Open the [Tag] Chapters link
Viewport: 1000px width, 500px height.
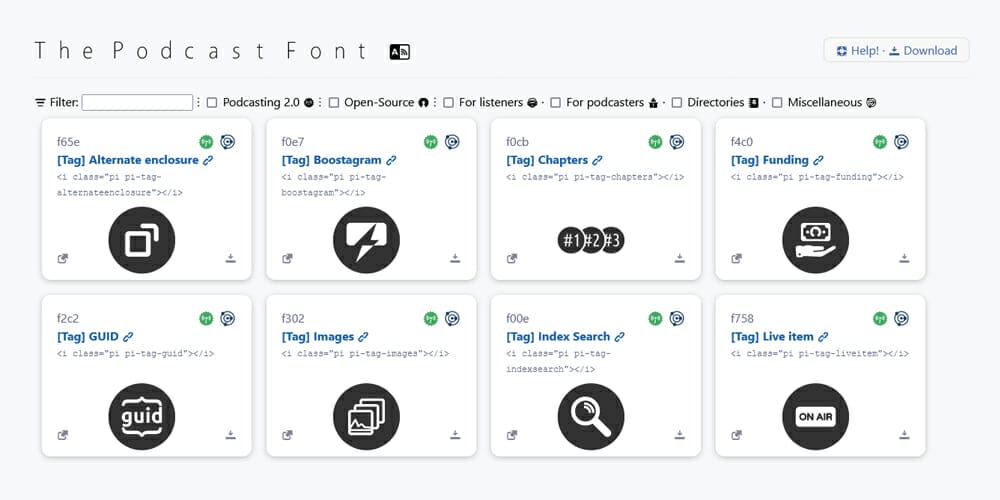[x=554, y=160]
